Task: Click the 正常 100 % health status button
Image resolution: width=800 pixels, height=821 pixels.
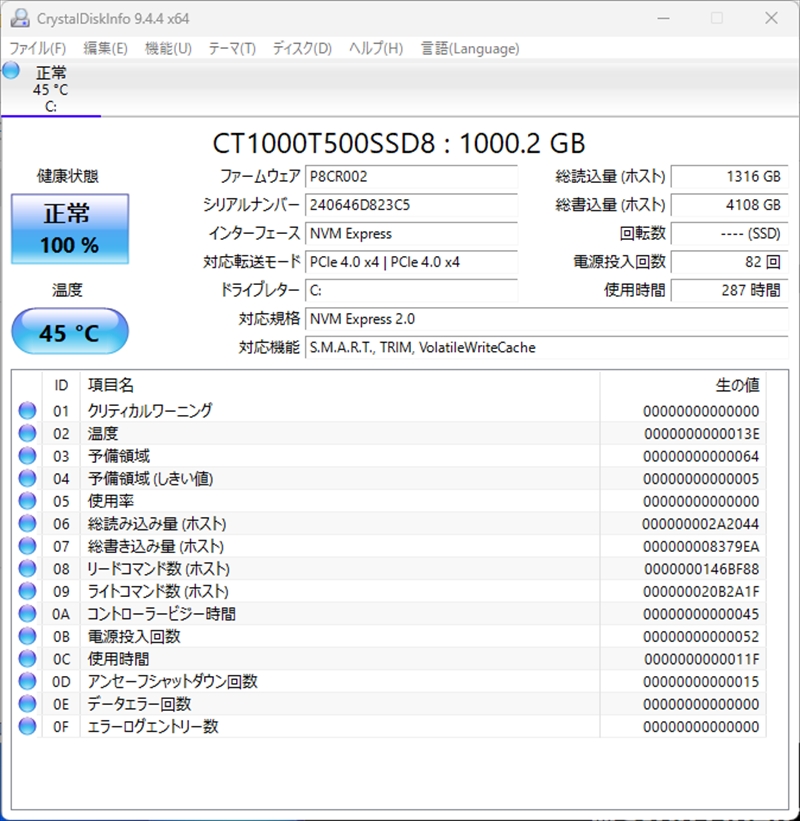Action: pos(70,229)
